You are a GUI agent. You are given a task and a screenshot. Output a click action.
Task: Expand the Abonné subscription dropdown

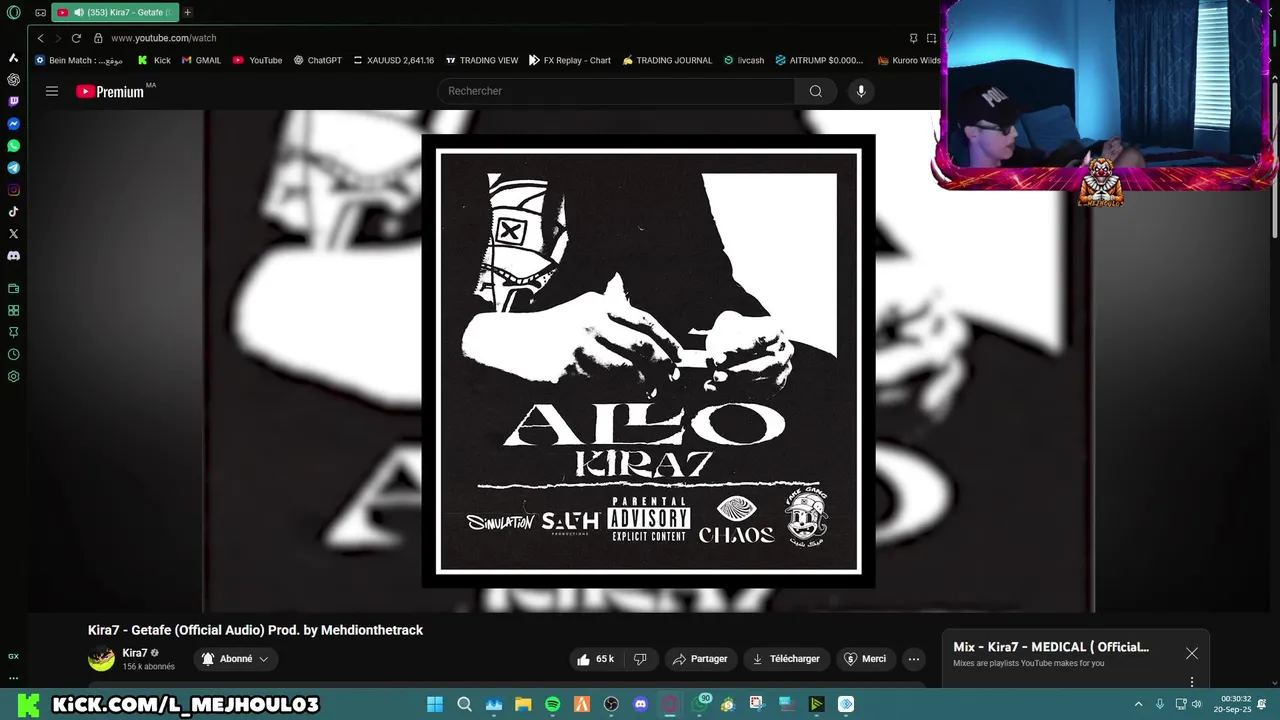coord(235,659)
